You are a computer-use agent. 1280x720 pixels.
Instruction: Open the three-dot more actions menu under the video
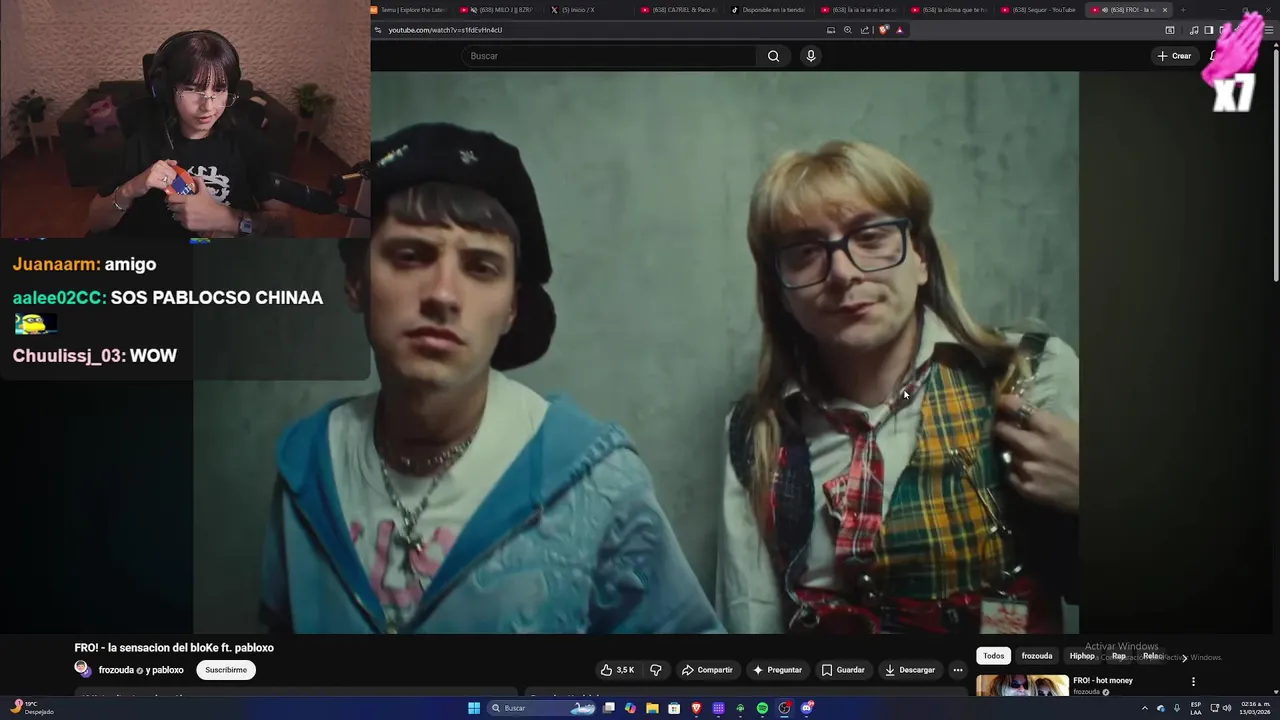(x=958, y=670)
